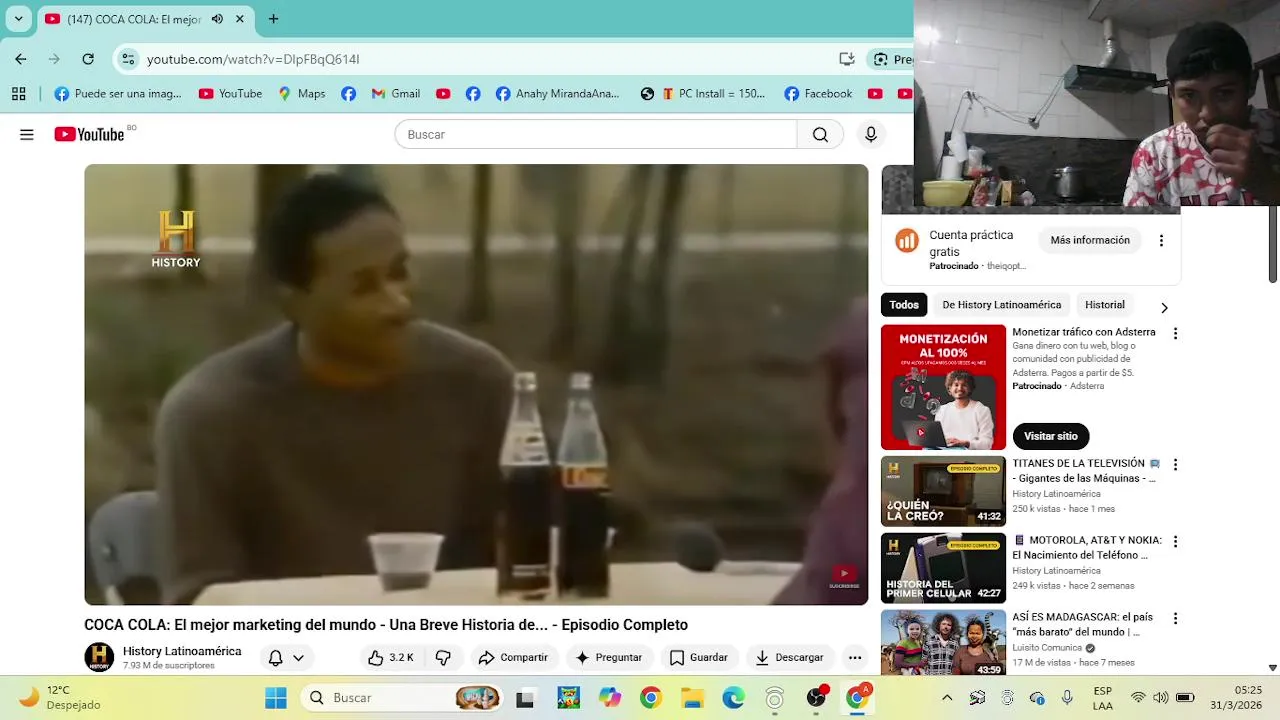
Task: Show more filter chips with the right chevron
Action: point(1164,308)
